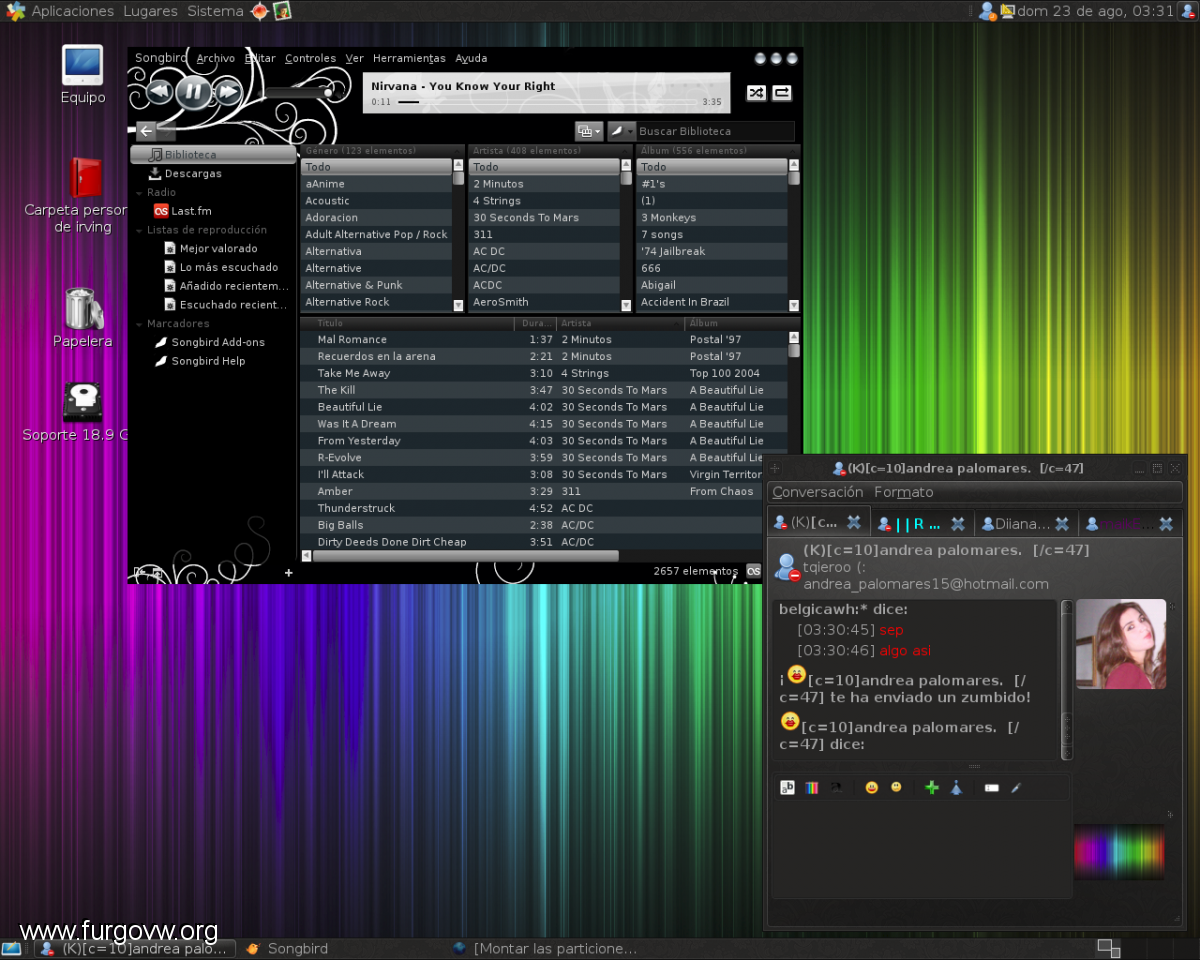Toggle shuffle mode in Songbird
Screen dimensions: 1200x960
[x=756, y=93]
